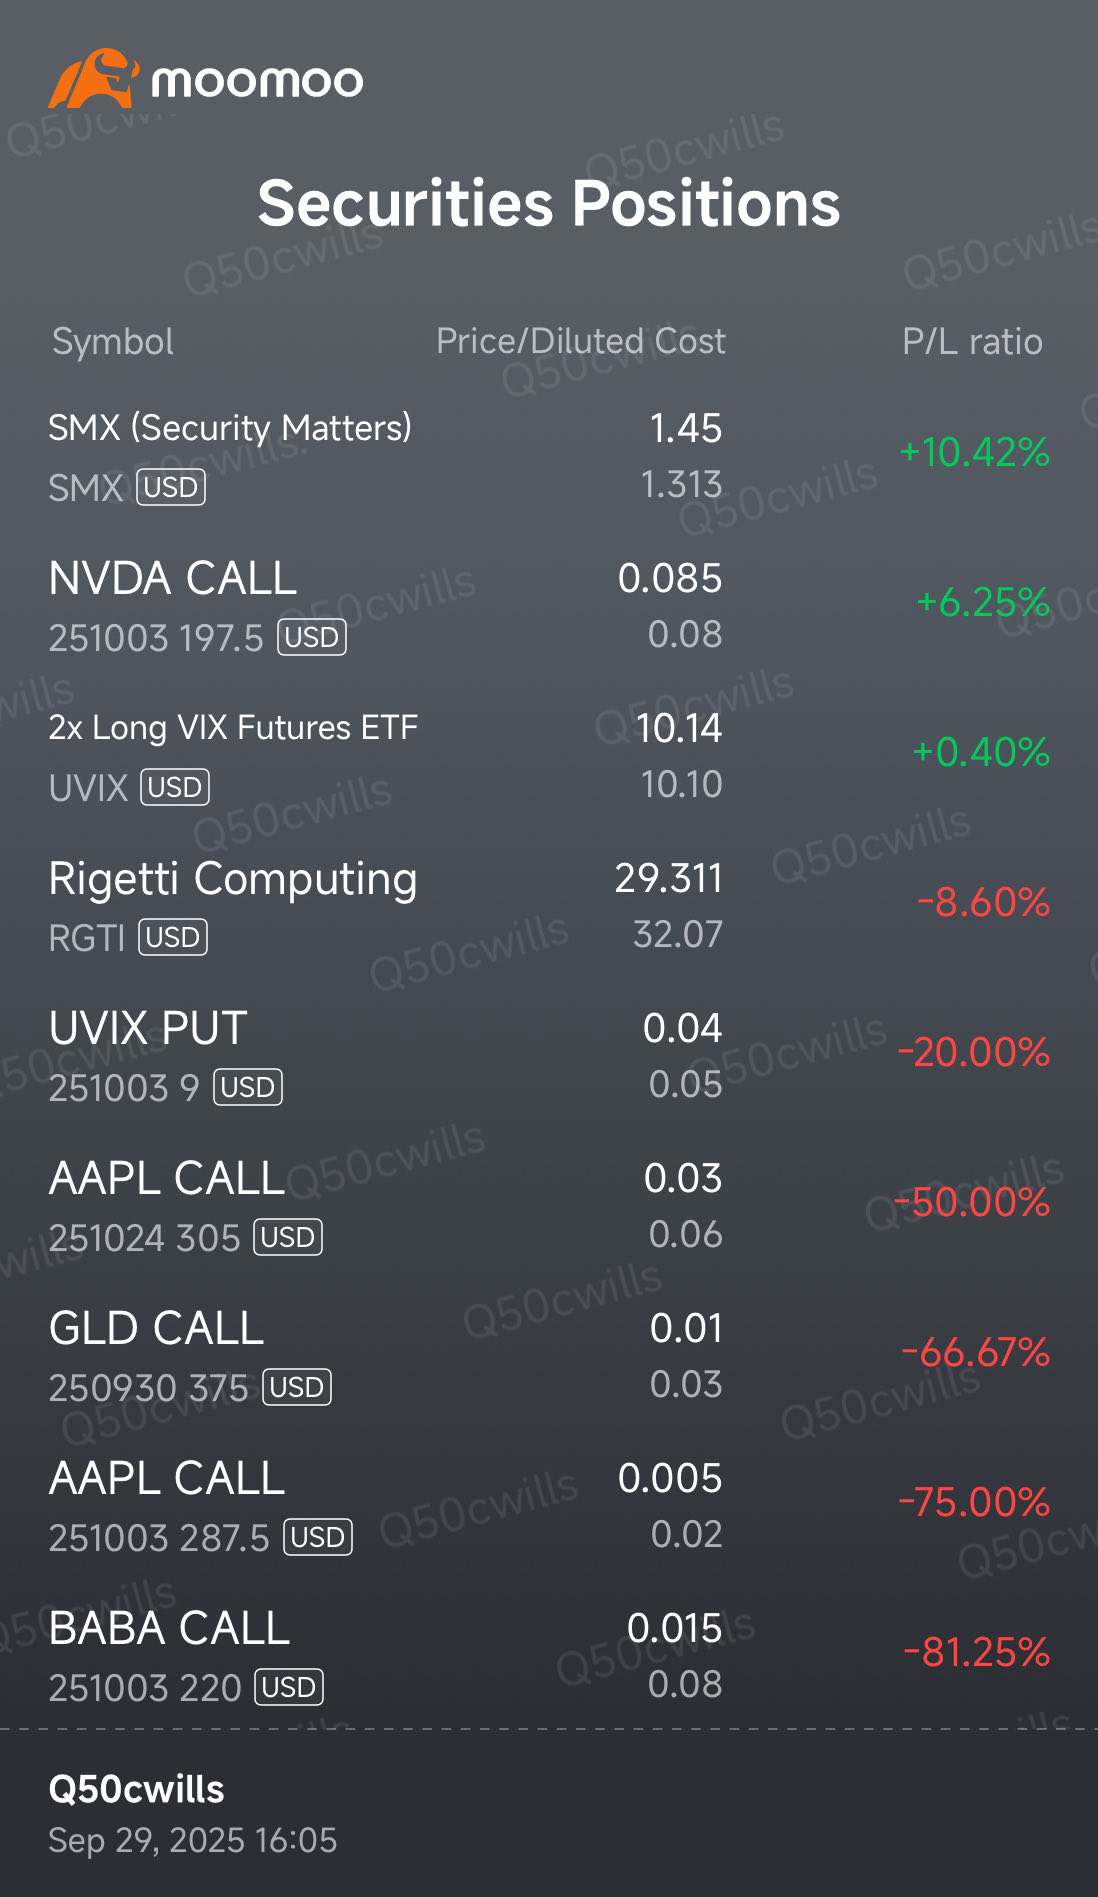Viewport: 1098px width, 1897px height.
Task: Tap USD badge on NVDA CALL row
Action: tap(312, 637)
